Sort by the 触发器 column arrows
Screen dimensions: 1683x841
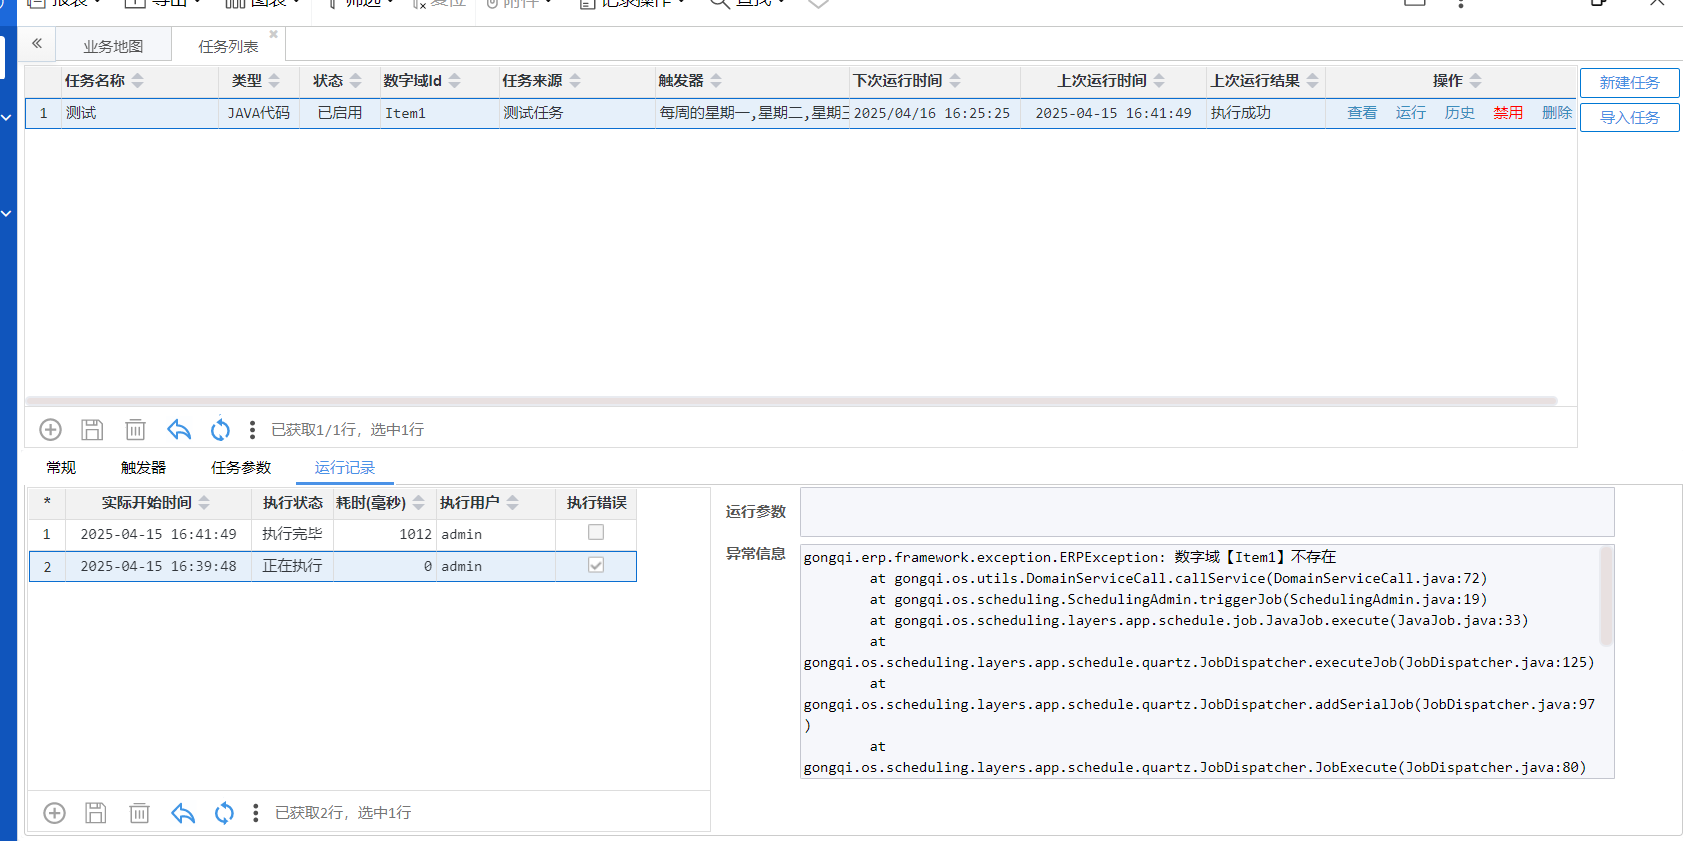pos(716,81)
